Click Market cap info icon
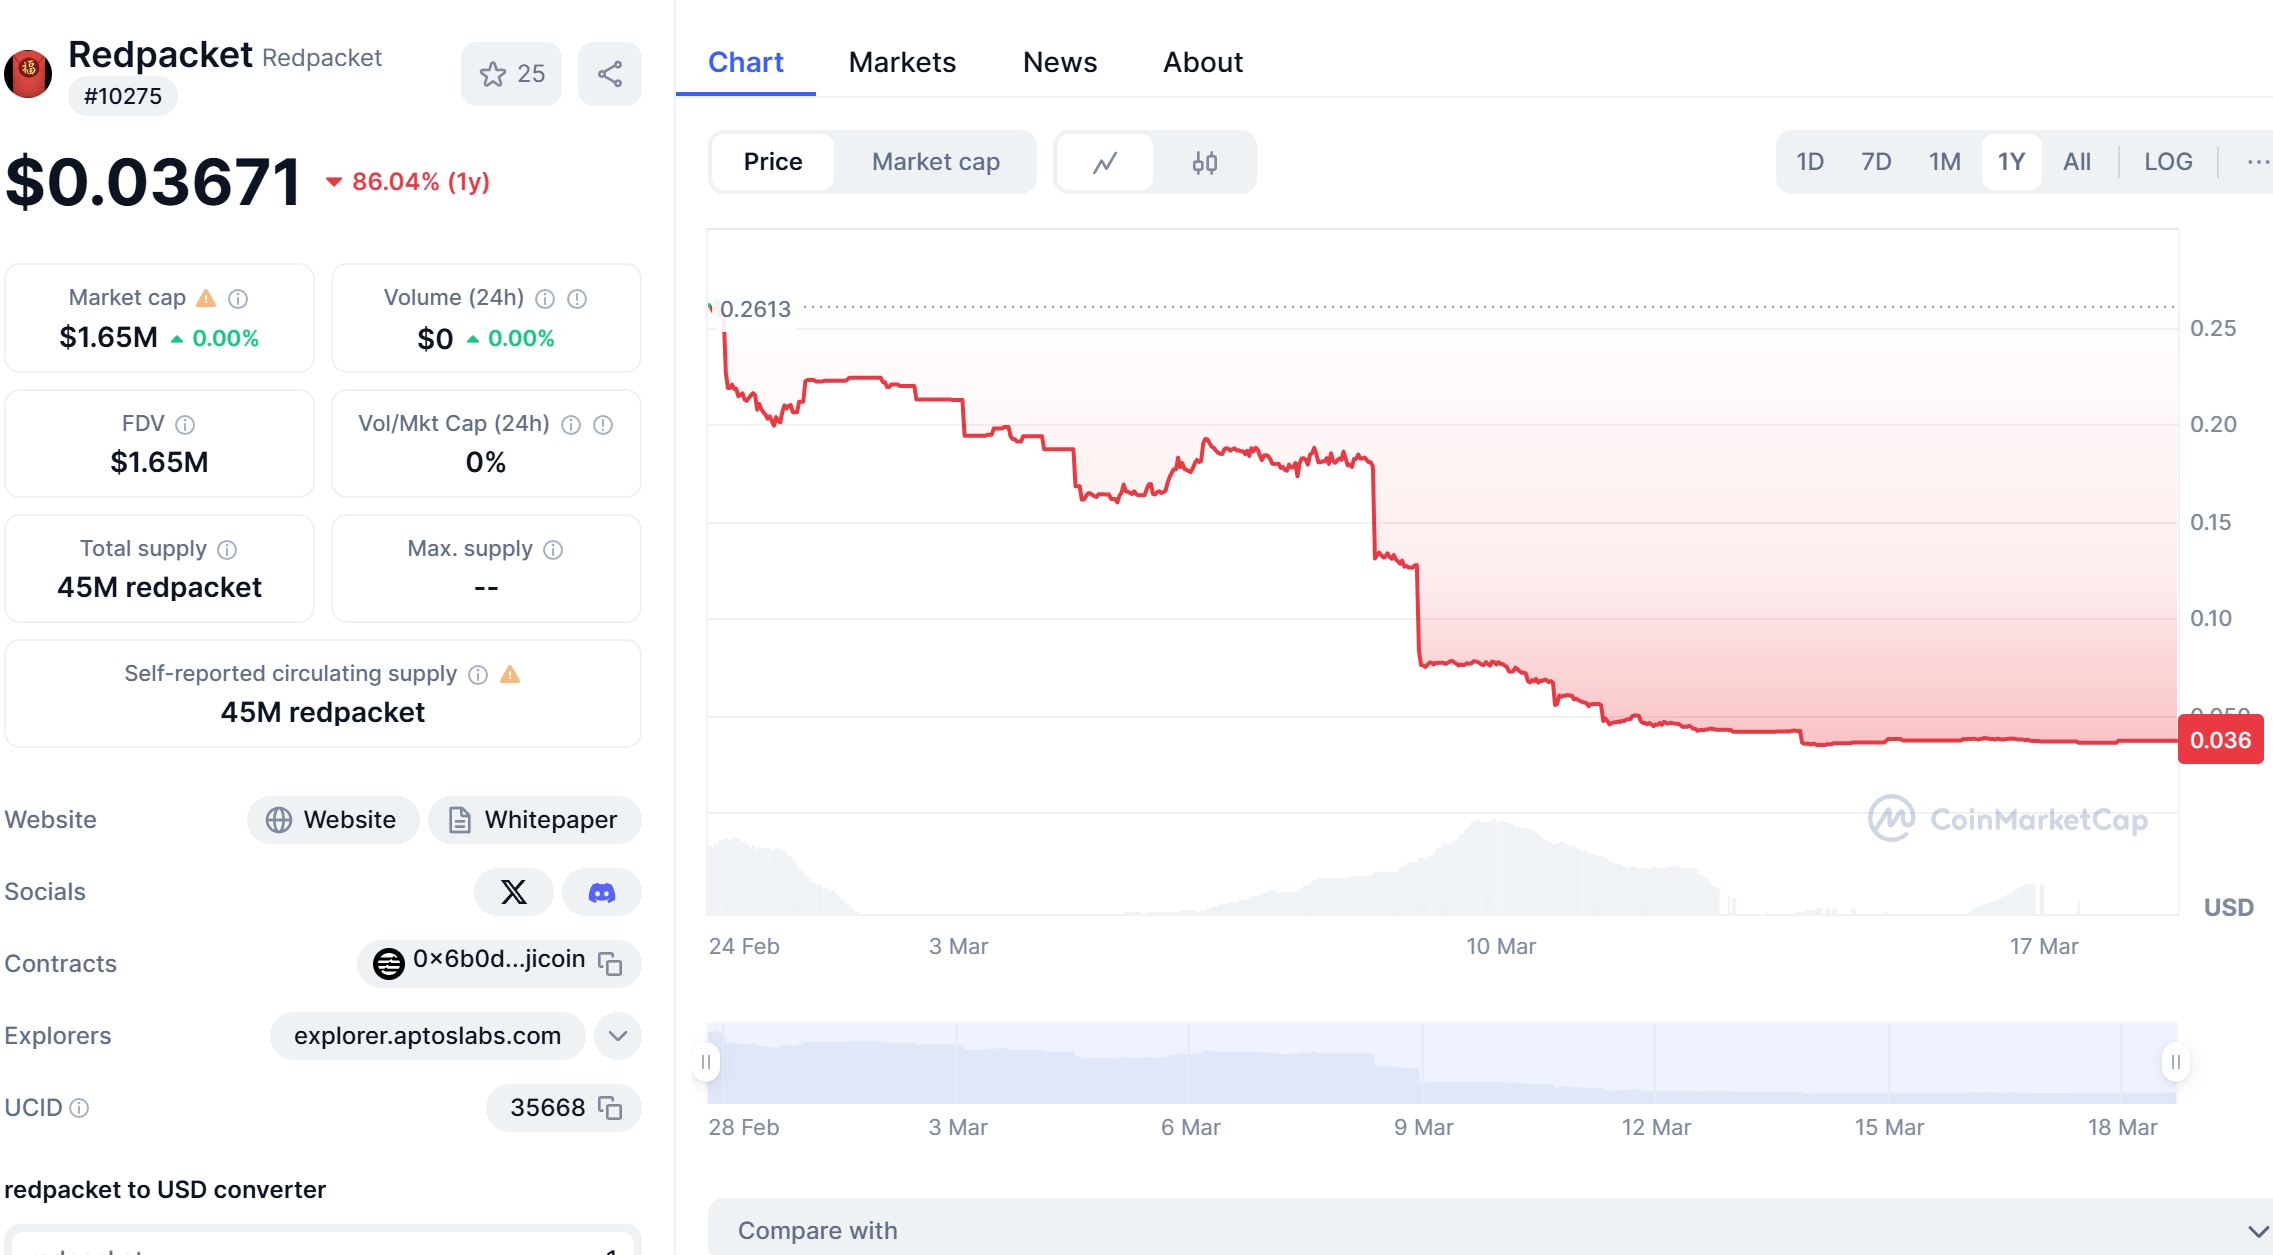Viewport: 2273px width, 1255px height. pos(238,298)
